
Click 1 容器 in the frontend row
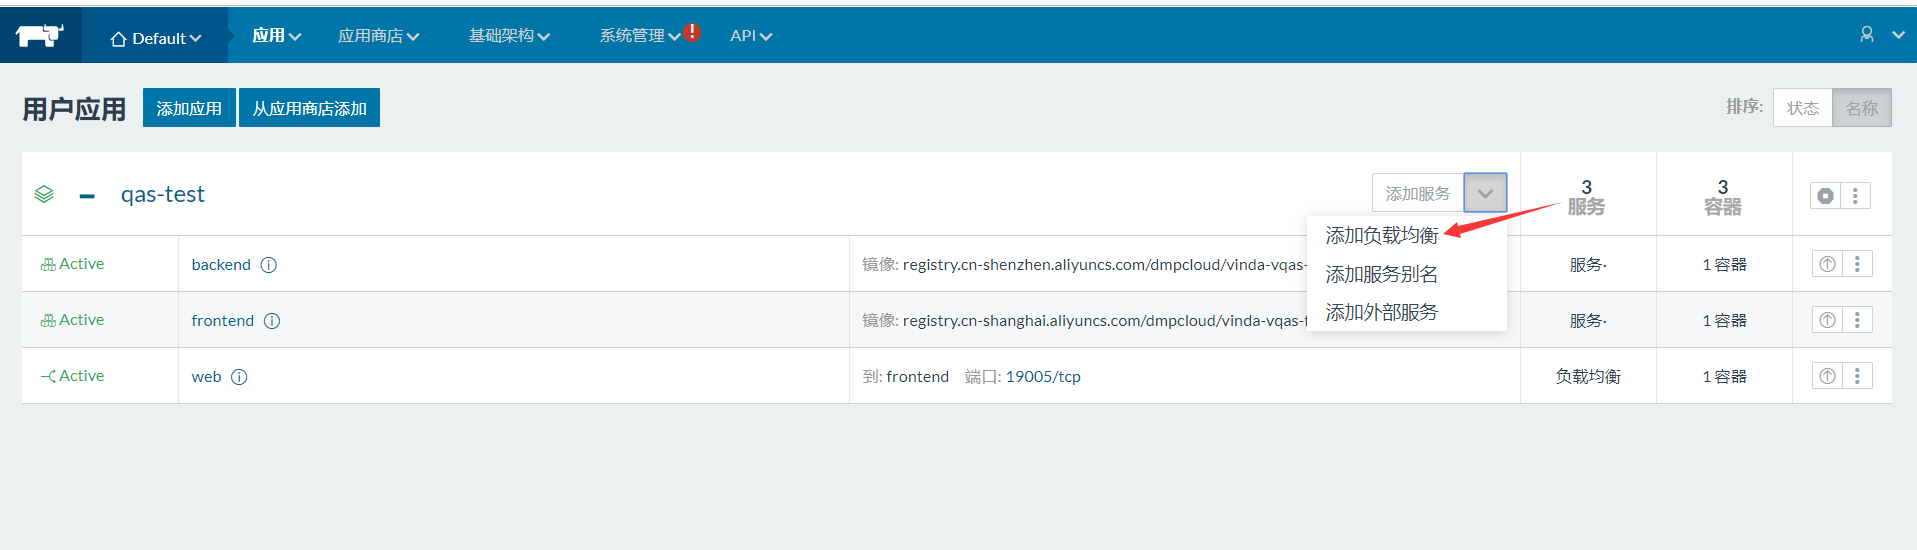(x=1724, y=321)
